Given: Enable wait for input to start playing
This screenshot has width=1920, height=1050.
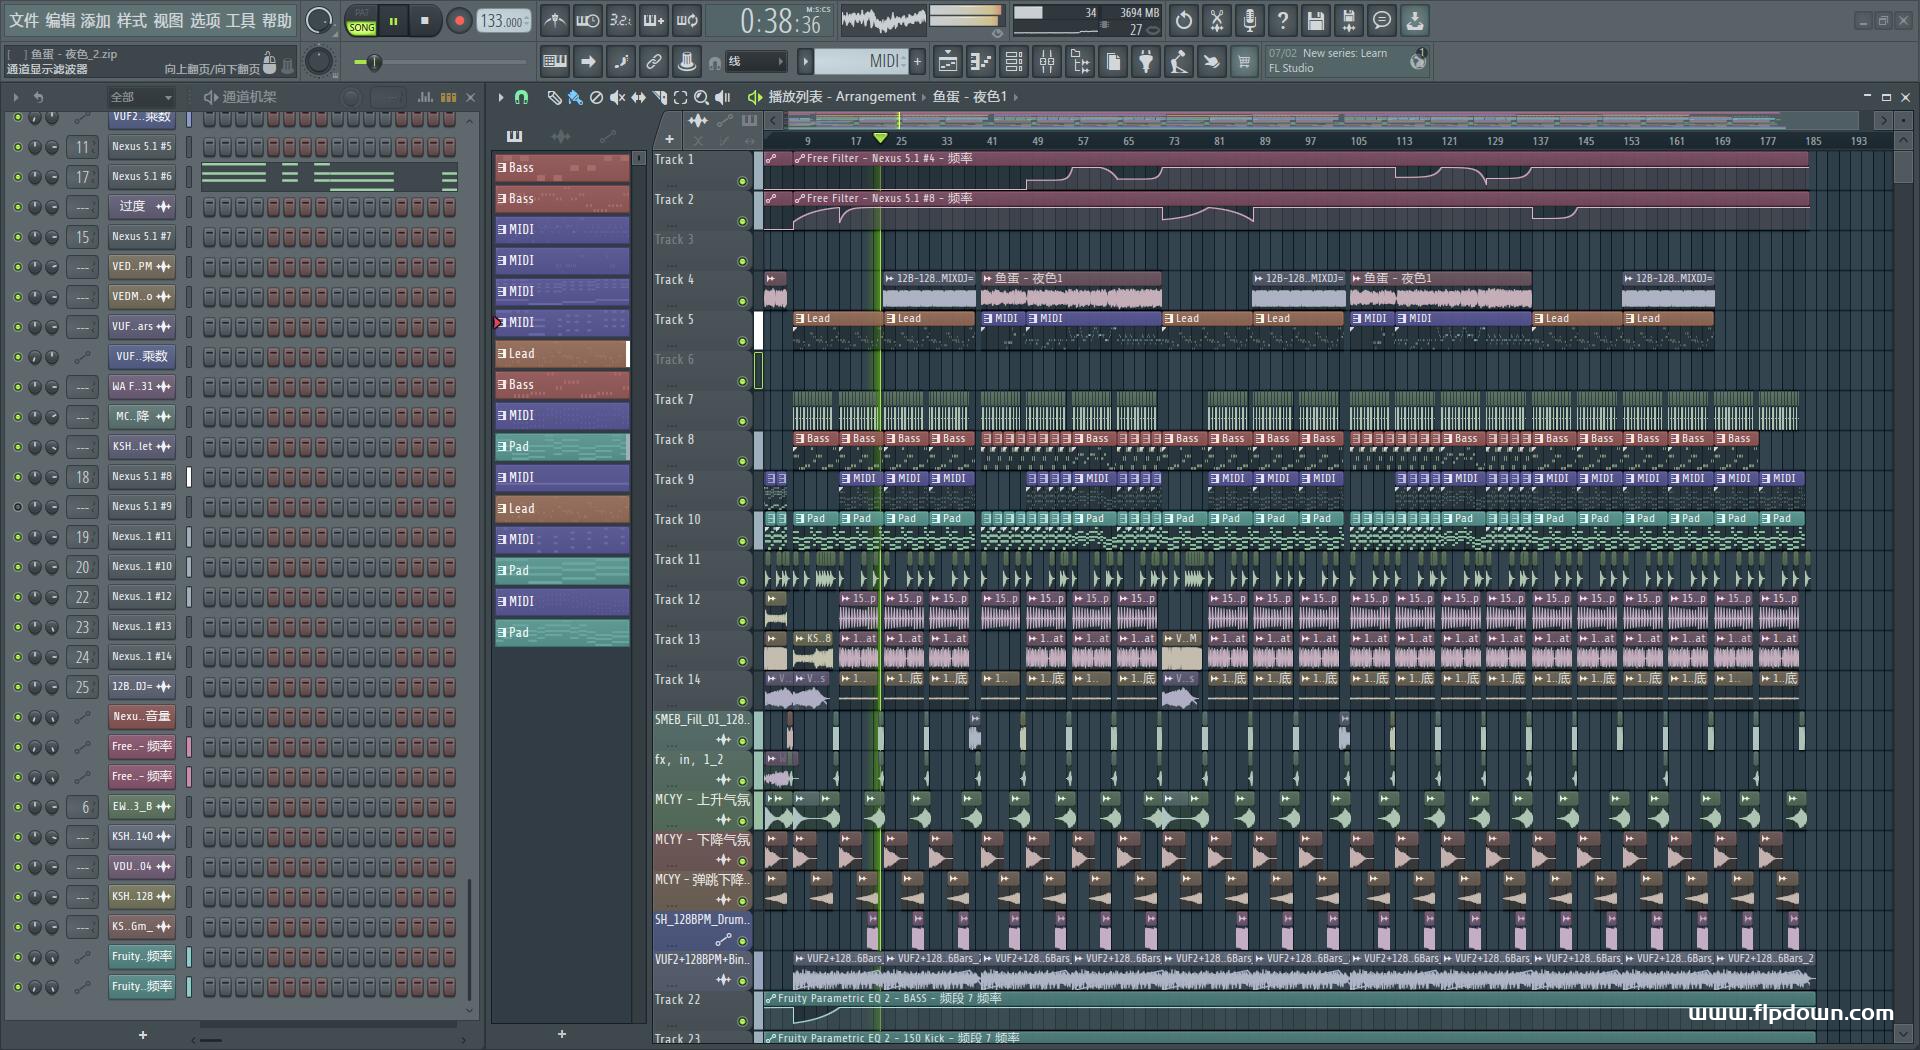Looking at the screenshot, I should click(x=588, y=20).
